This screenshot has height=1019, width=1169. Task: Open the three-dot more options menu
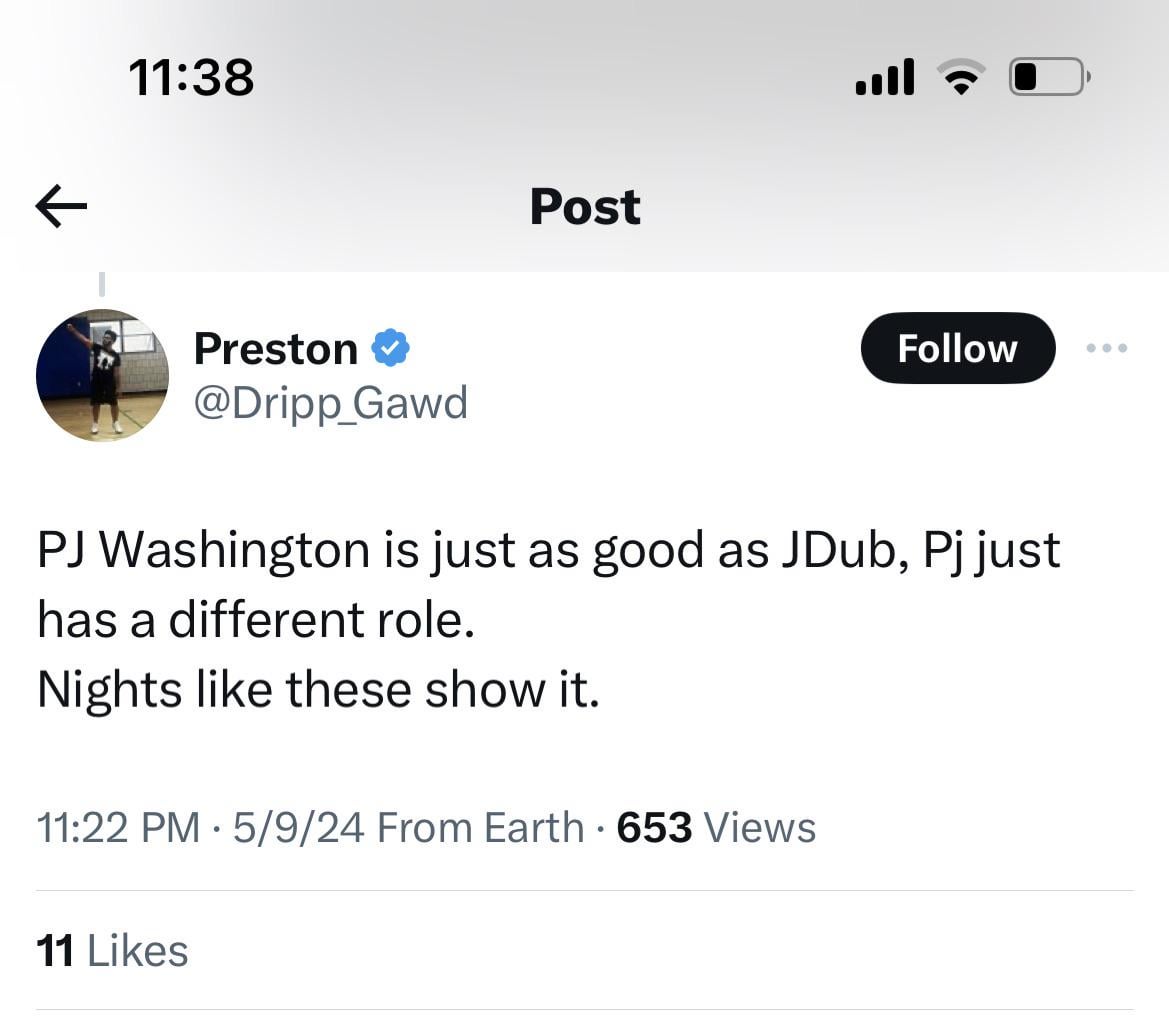(x=1106, y=348)
